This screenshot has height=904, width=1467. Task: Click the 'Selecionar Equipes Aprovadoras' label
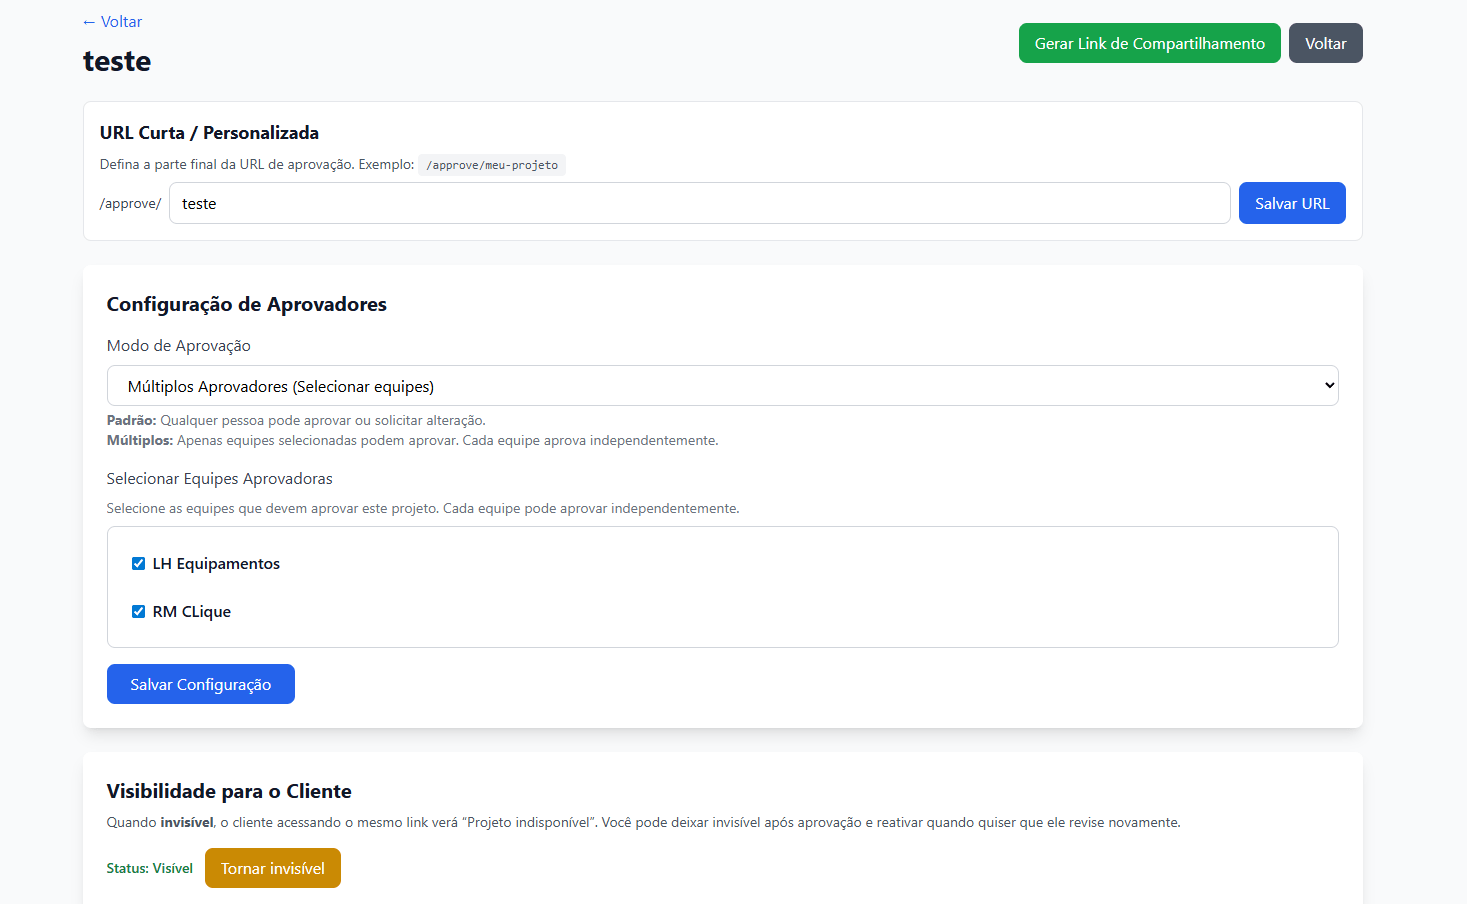219,479
